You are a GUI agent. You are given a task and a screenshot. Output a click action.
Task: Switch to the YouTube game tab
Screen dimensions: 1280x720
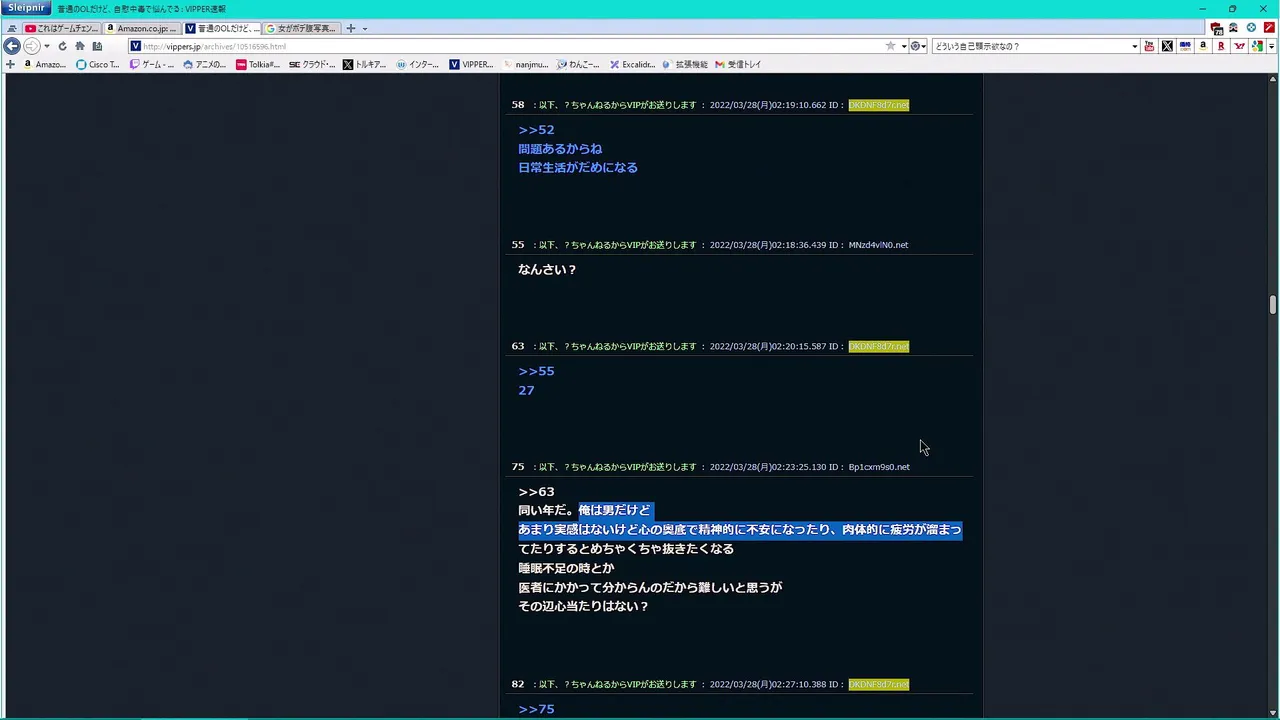62,28
